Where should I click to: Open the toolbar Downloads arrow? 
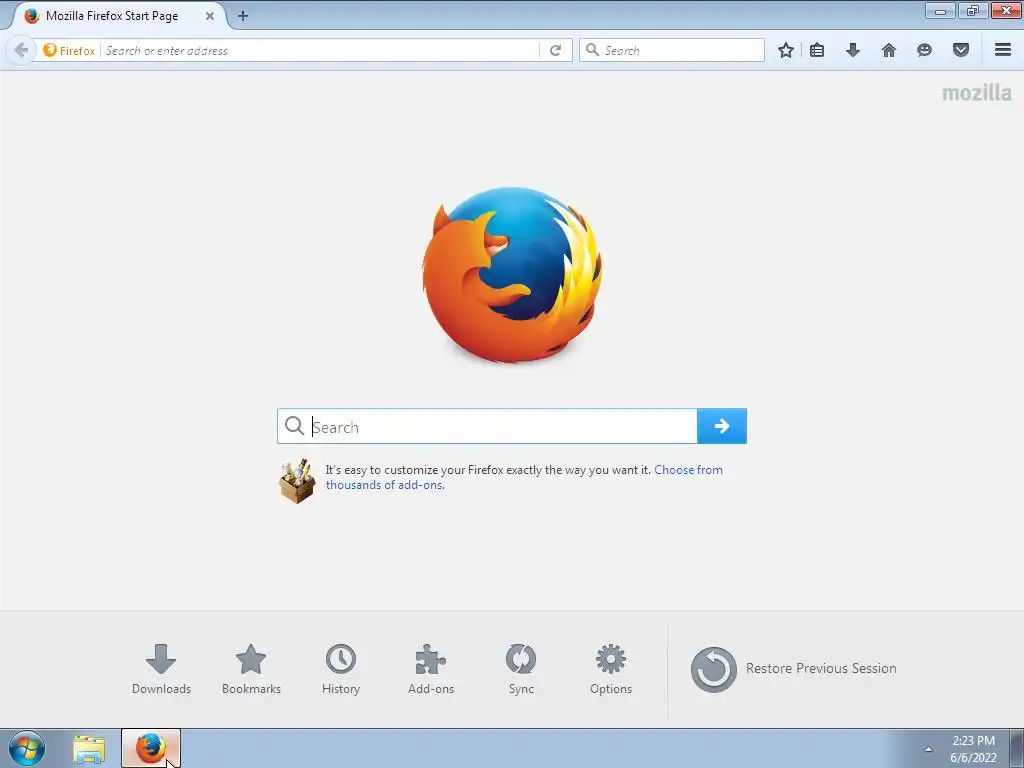852,50
